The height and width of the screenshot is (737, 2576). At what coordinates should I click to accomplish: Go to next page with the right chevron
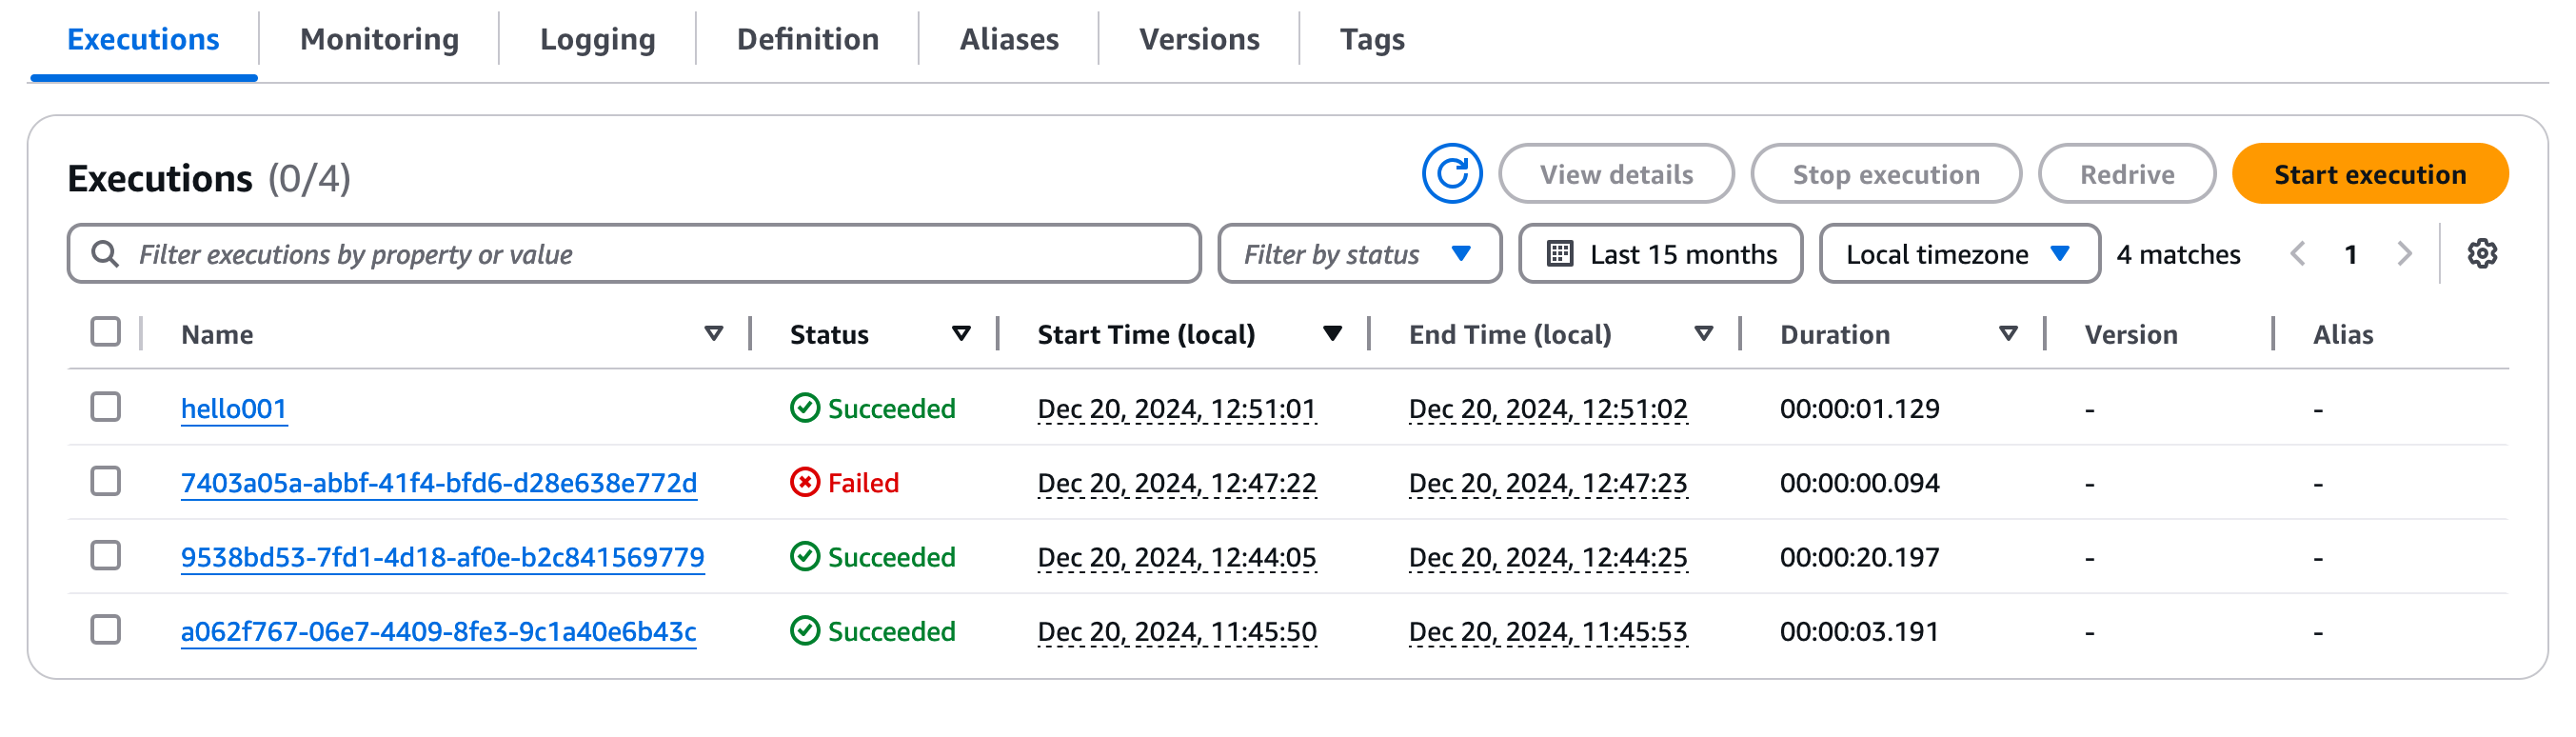point(2404,254)
